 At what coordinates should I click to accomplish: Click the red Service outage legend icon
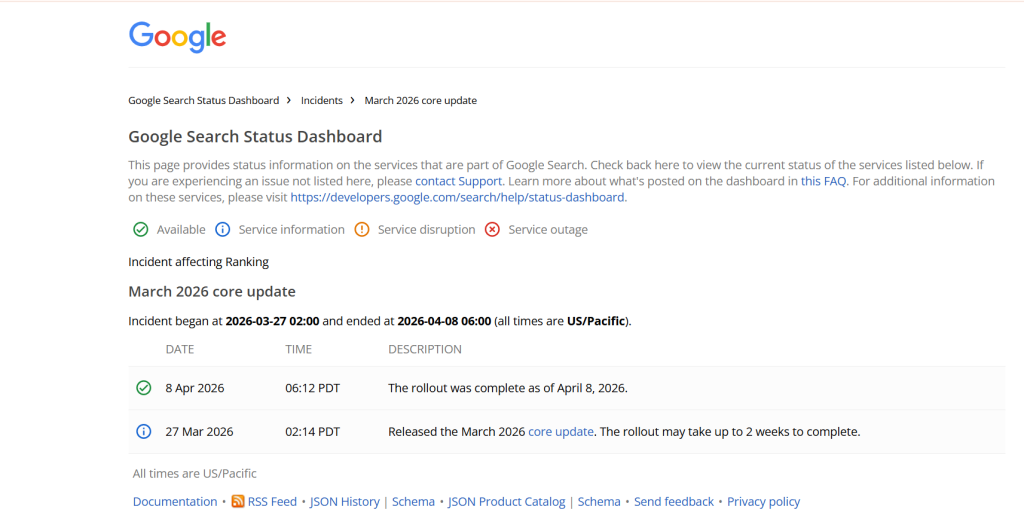492,230
